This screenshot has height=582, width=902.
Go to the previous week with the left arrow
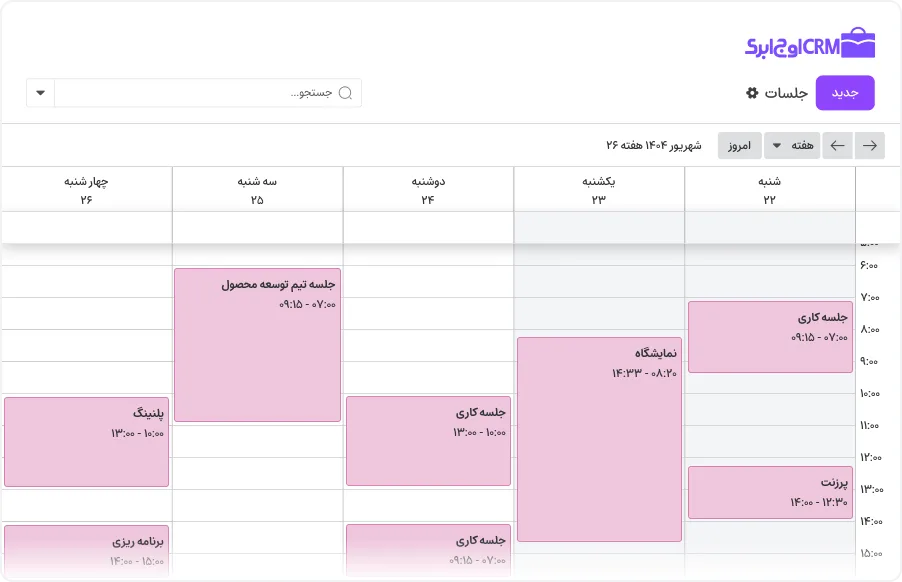click(x=838, y=146)
